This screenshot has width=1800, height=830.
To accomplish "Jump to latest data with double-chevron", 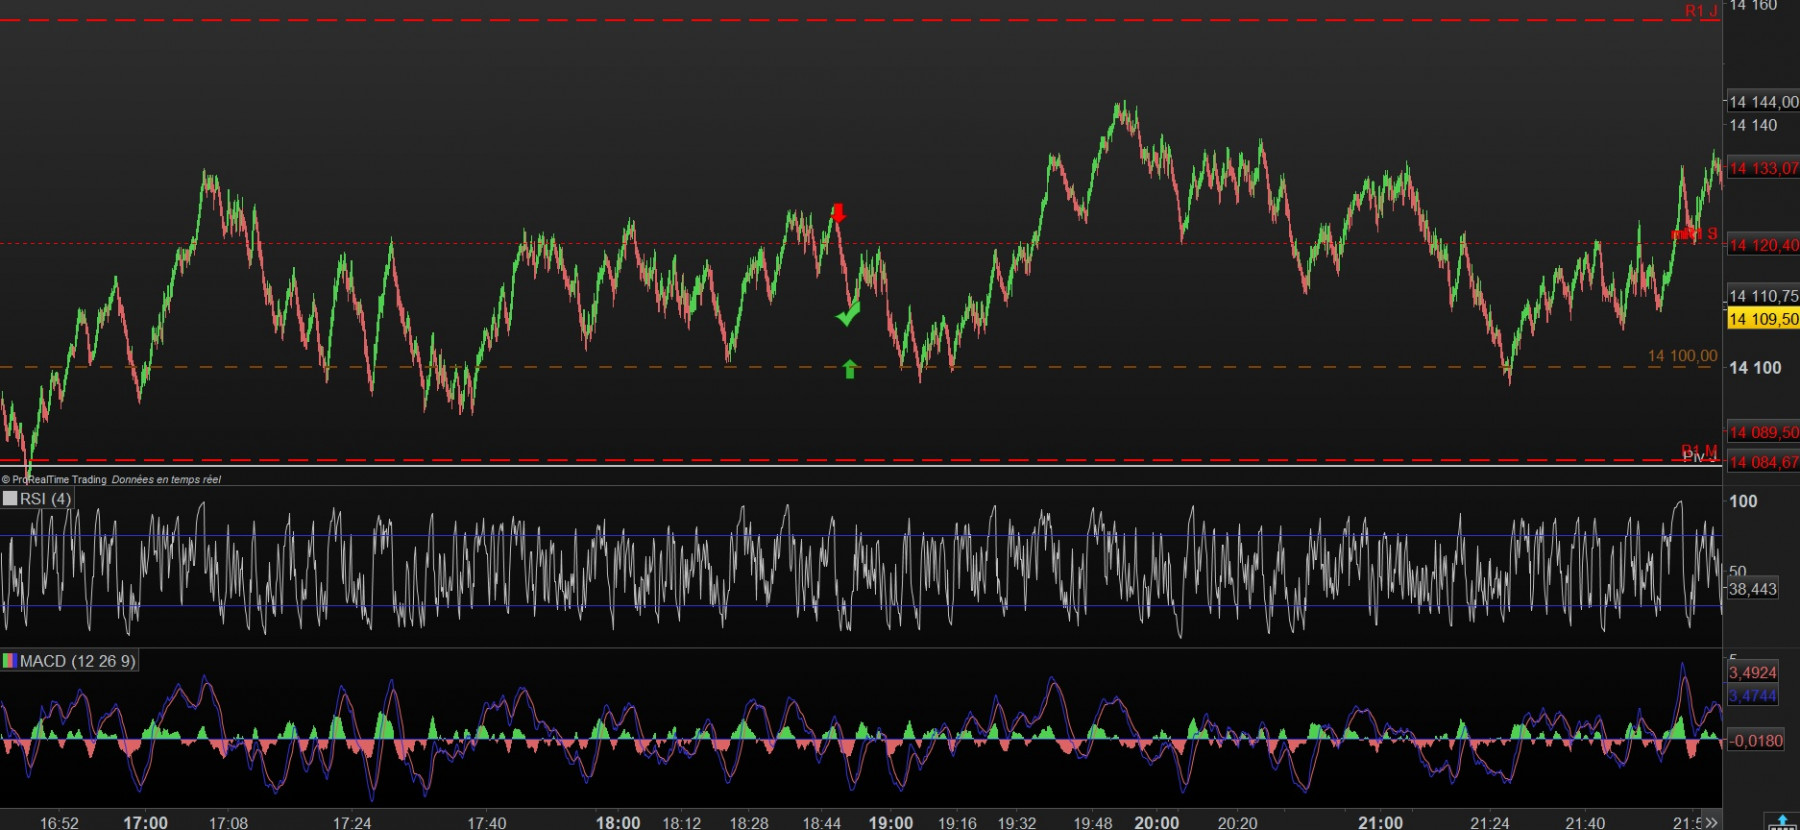I will pyautogui.click(x=1711, y=822).
